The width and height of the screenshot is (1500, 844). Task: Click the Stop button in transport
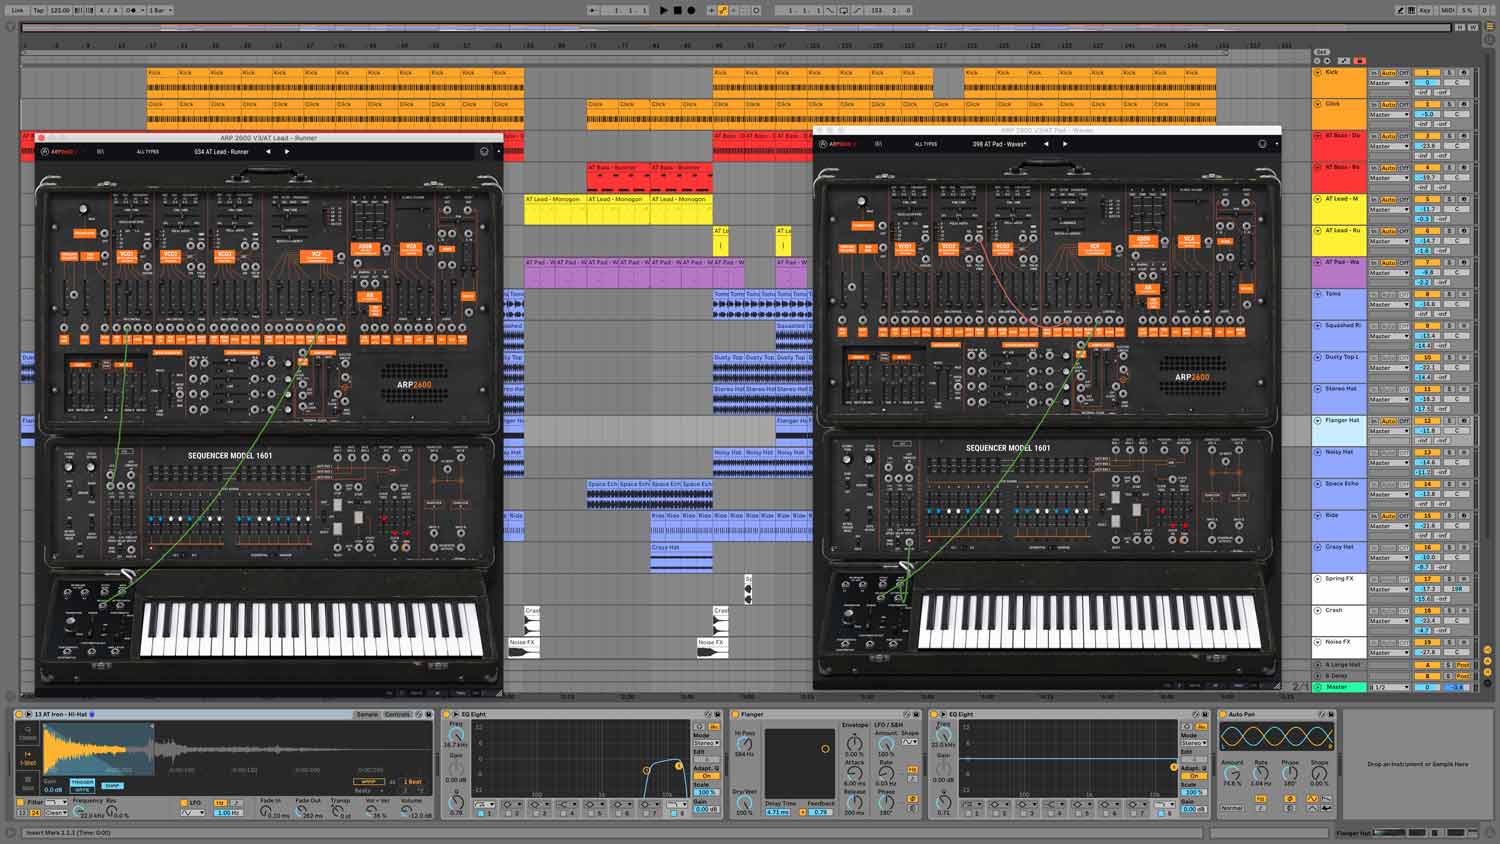[x=677, y=10]
